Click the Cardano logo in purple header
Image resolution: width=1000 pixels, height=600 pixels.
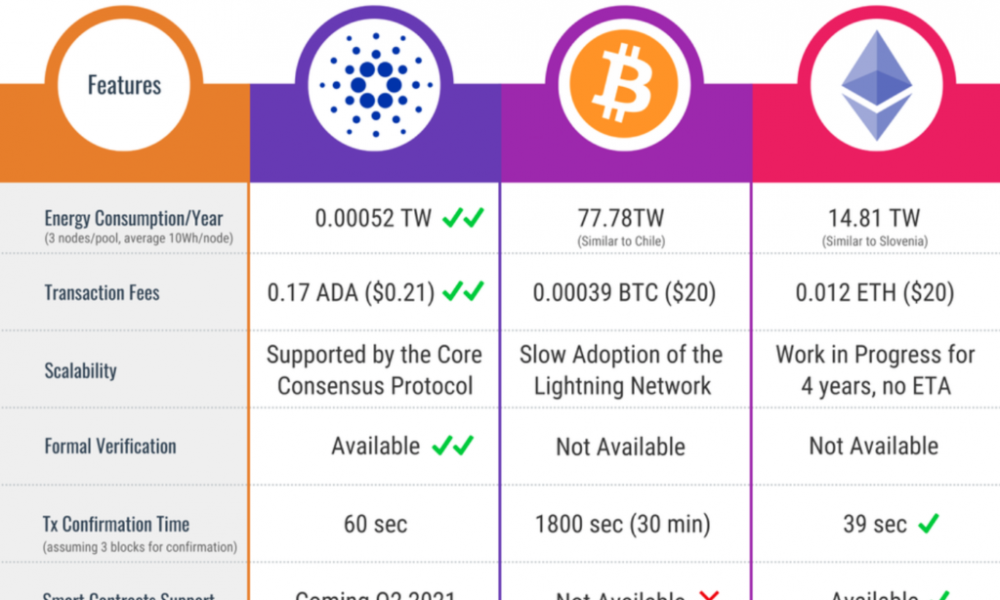coord(375,85)
